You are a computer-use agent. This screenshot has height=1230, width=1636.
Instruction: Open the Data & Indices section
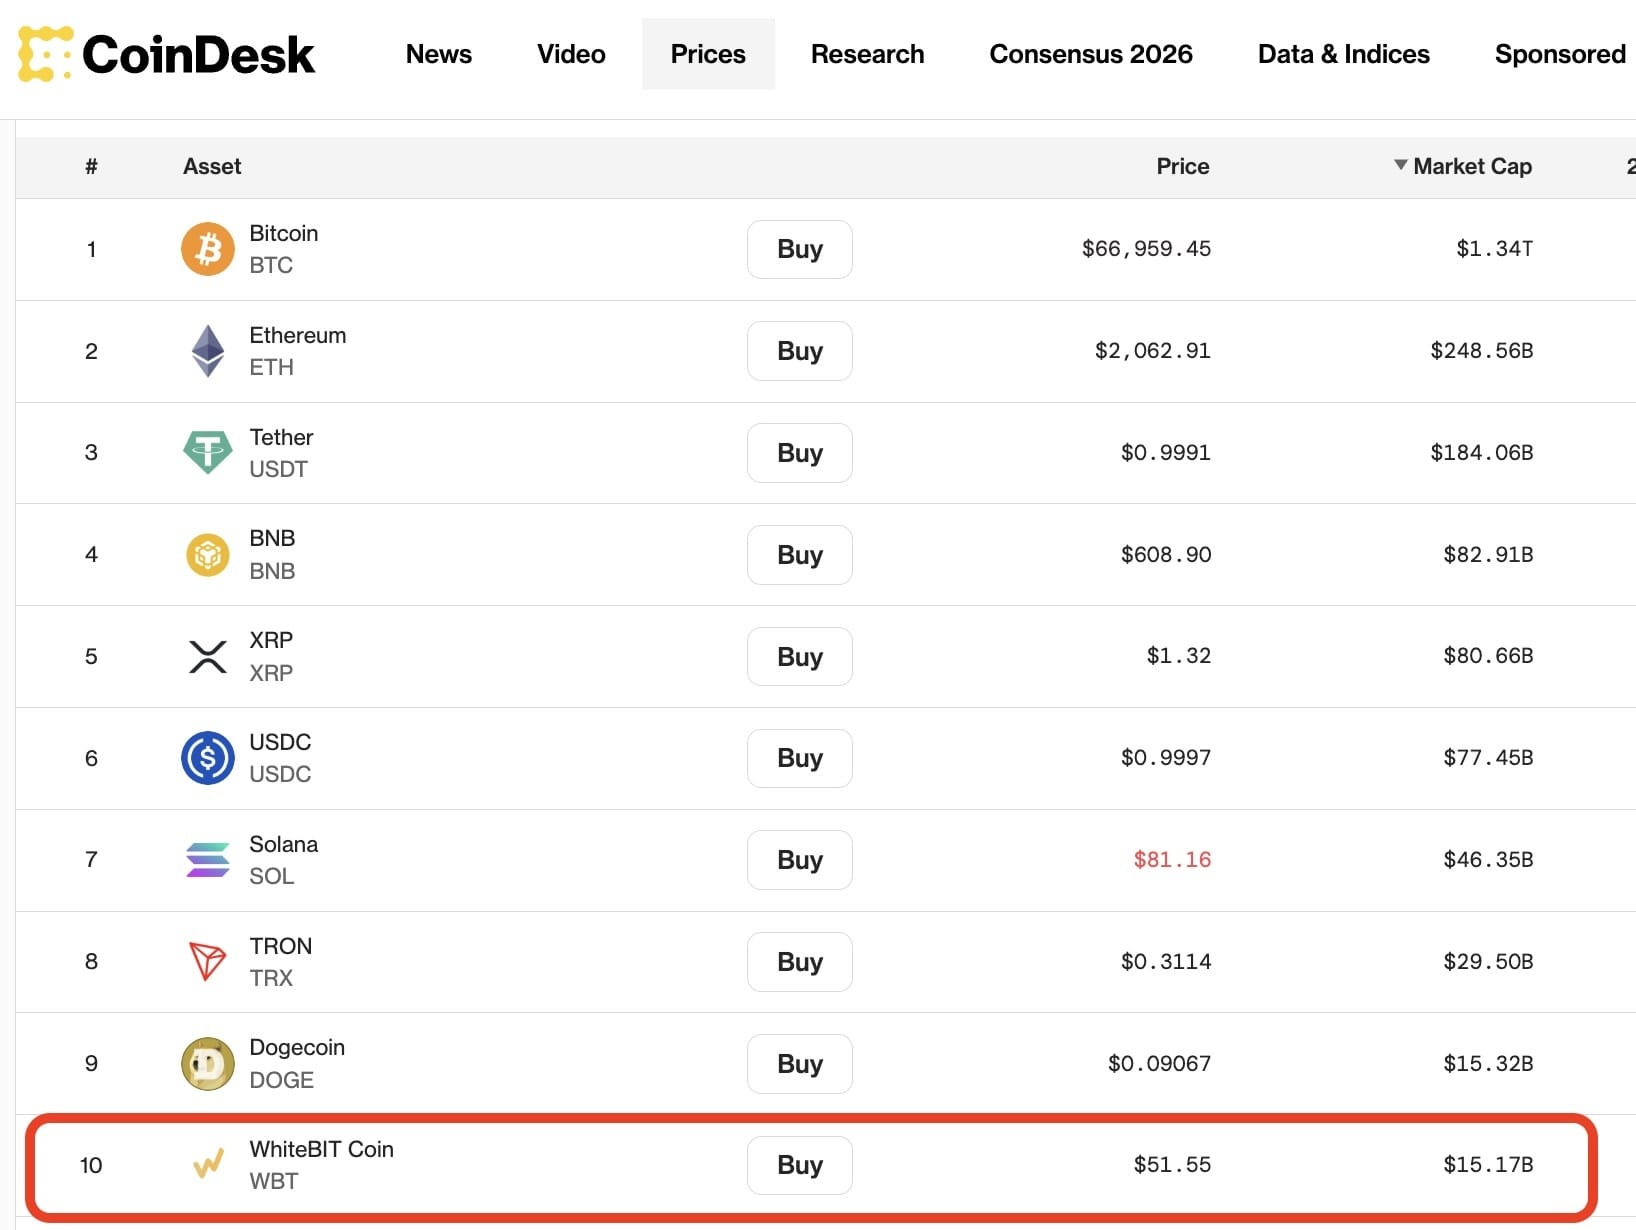point(1343,54)
